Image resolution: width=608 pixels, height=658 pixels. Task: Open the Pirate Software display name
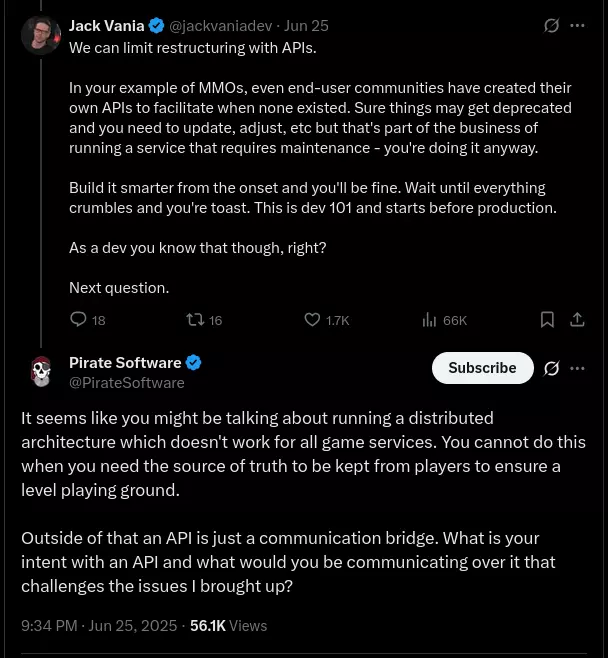[x=125, y=363]
